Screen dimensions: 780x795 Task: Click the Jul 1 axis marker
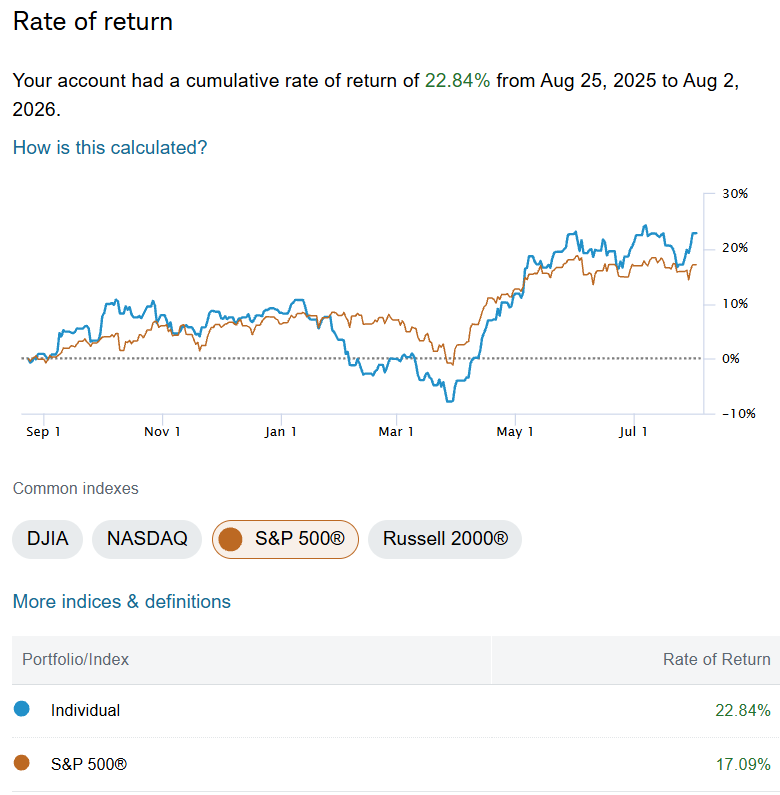click(633, 431)
